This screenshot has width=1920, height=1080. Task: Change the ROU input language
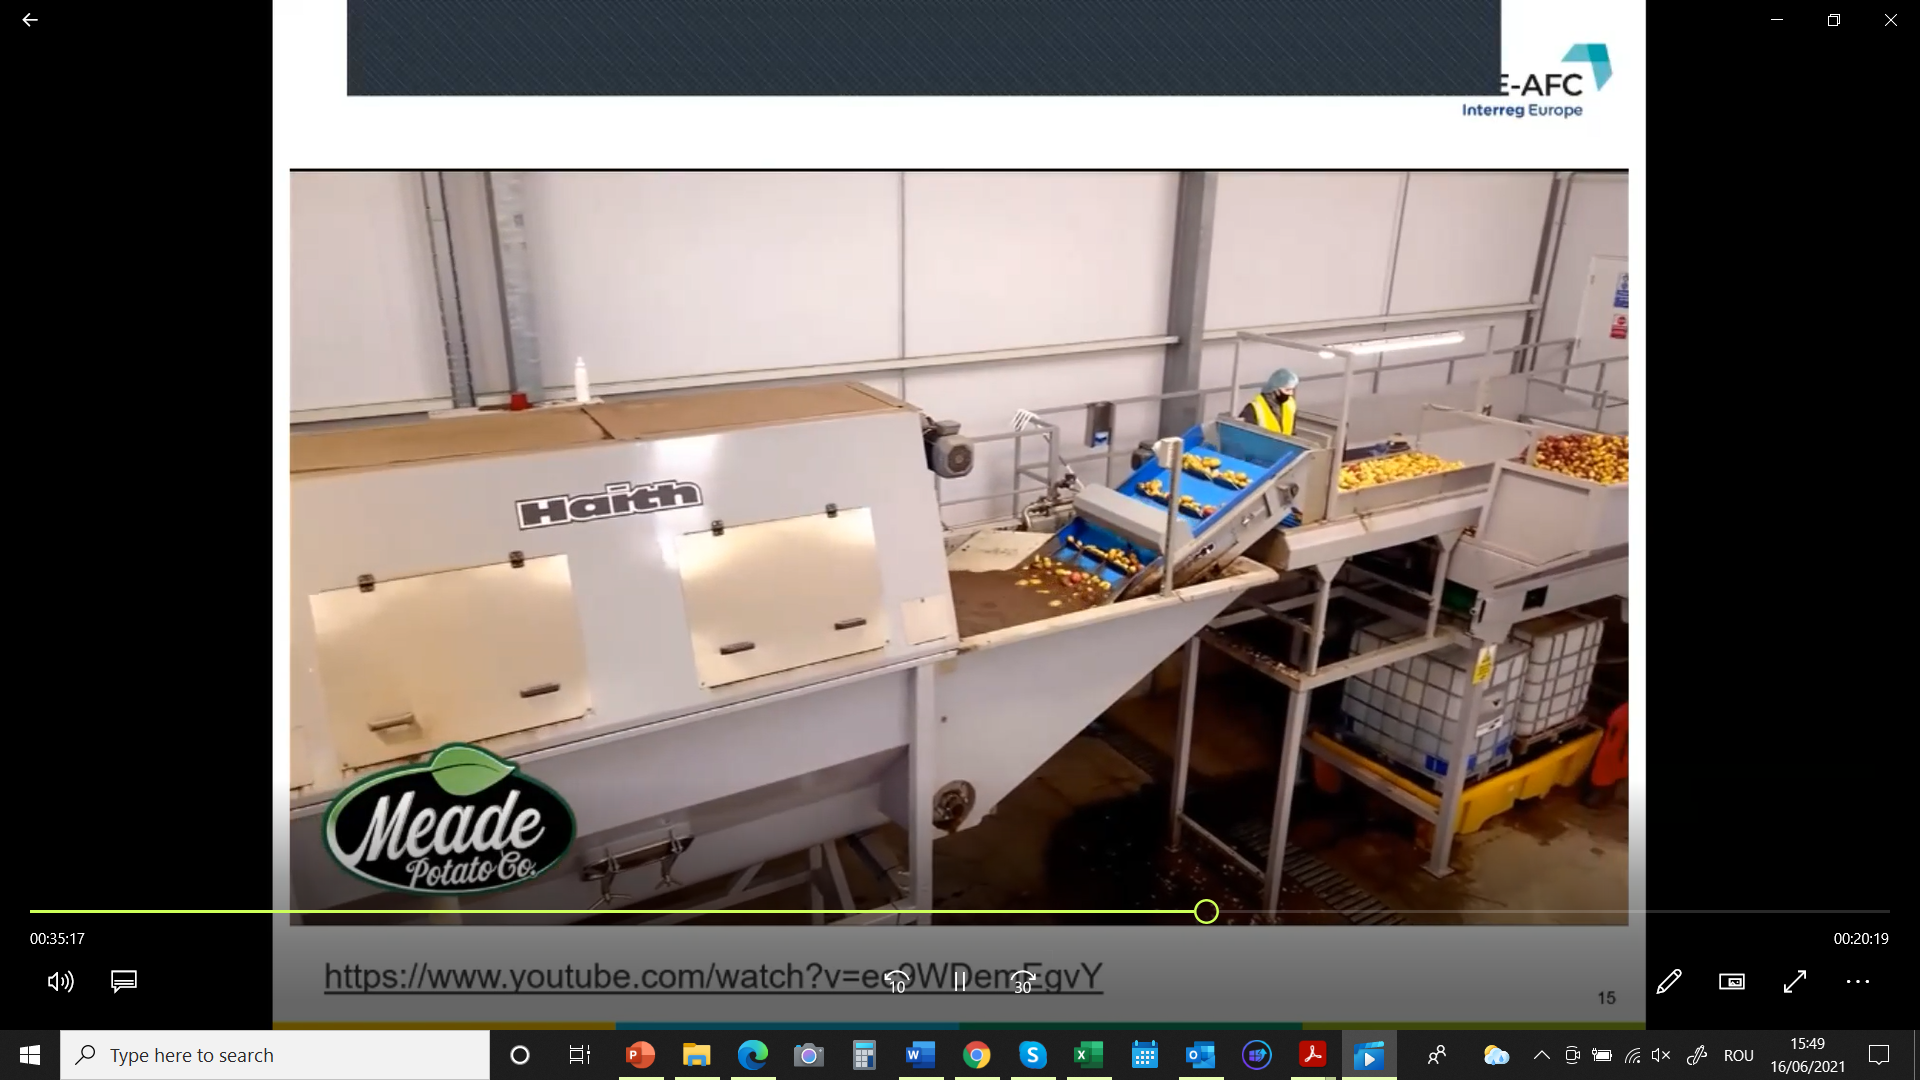click(1739, 1056)
